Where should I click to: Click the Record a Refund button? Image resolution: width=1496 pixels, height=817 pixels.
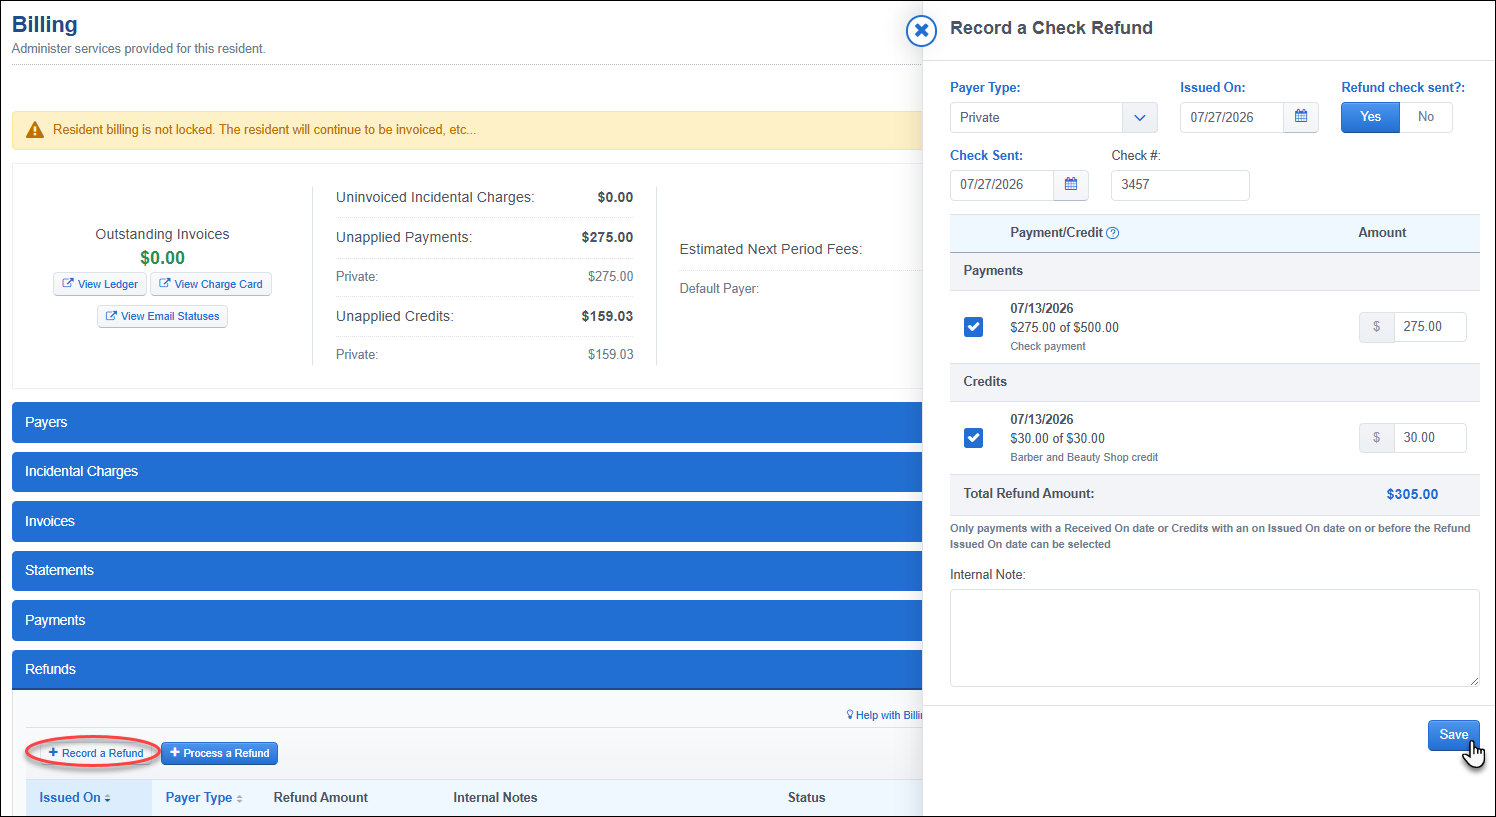tap(96, 753)
